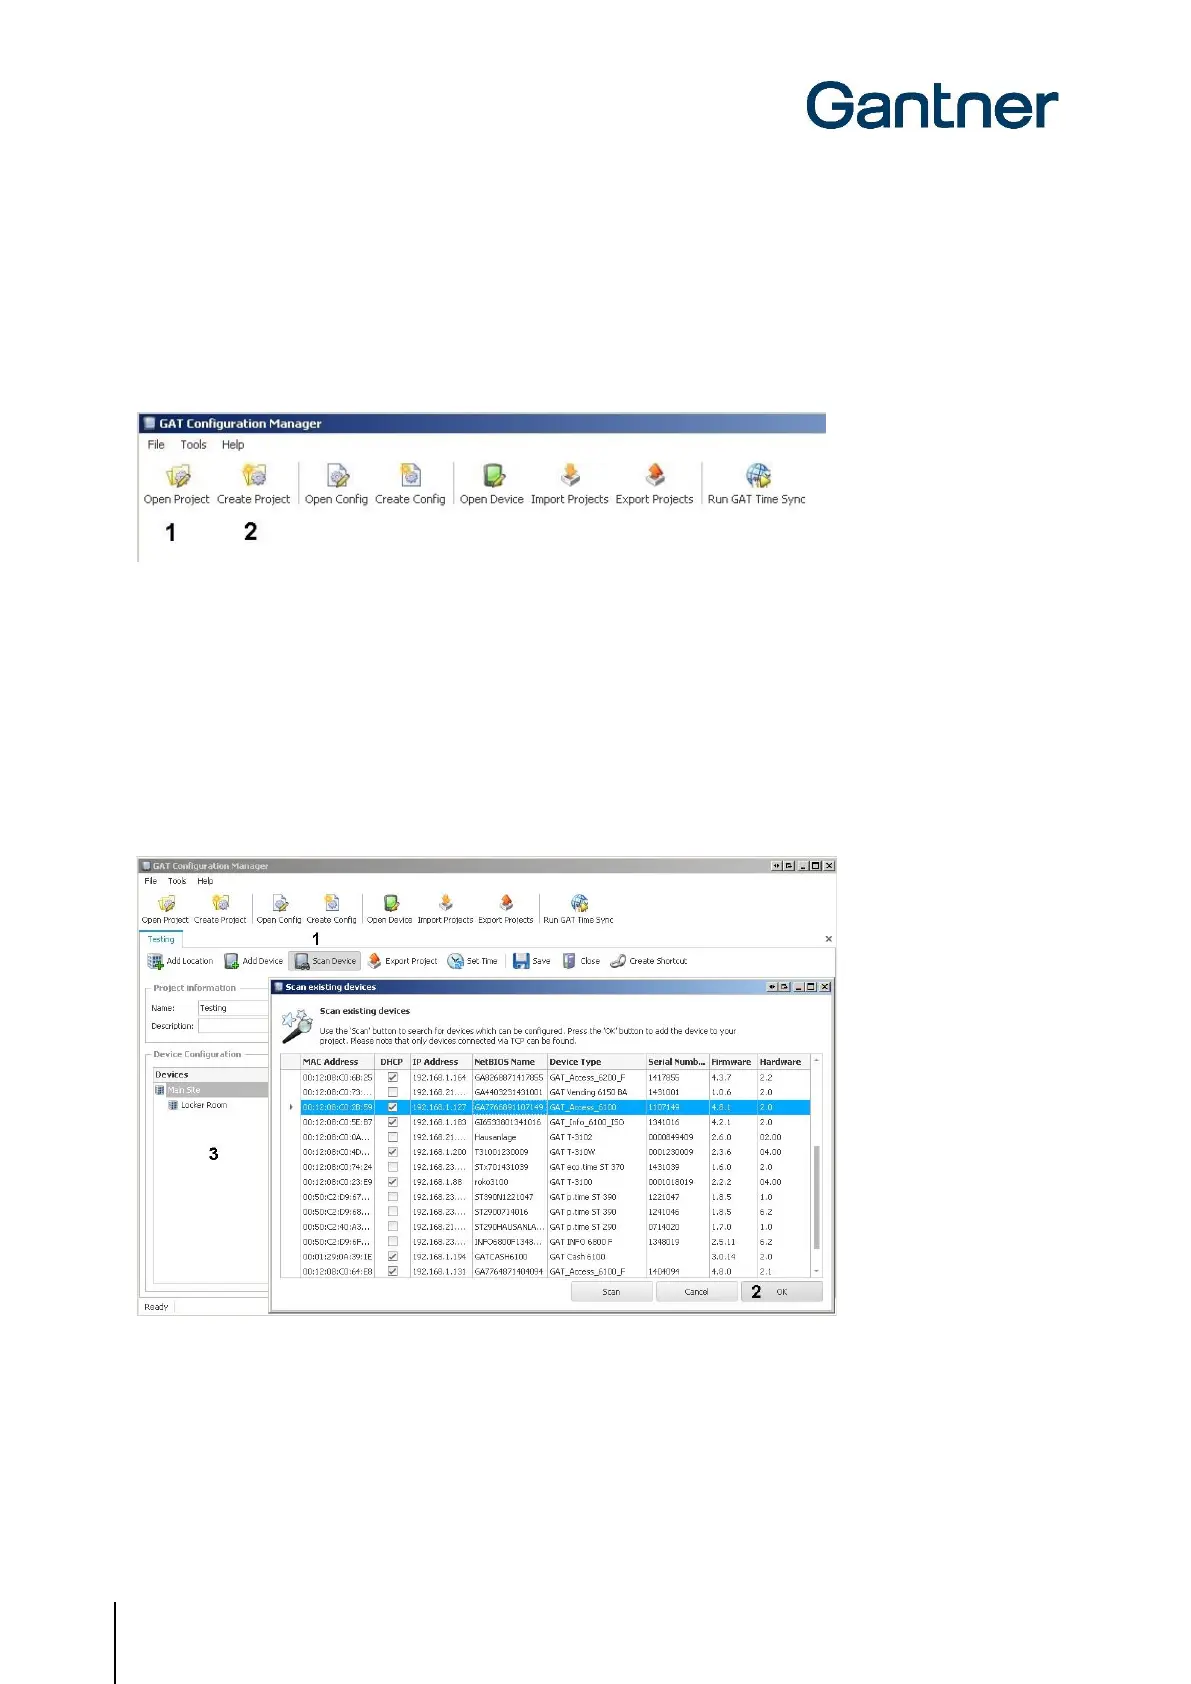The image size is (1191, 1684).
Task: Click the Add Device toolbar icon
Action: click(x=232, y=961)
